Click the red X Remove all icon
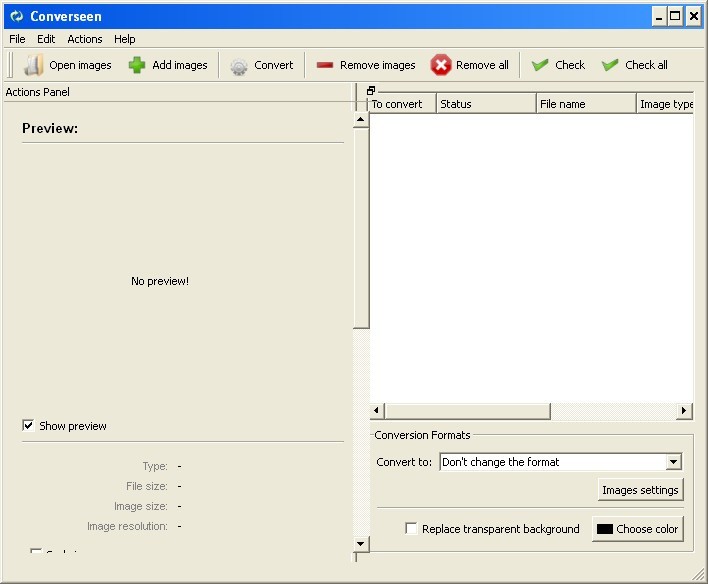Viewport: 708px width, 584px height. (x=440, y=65)
